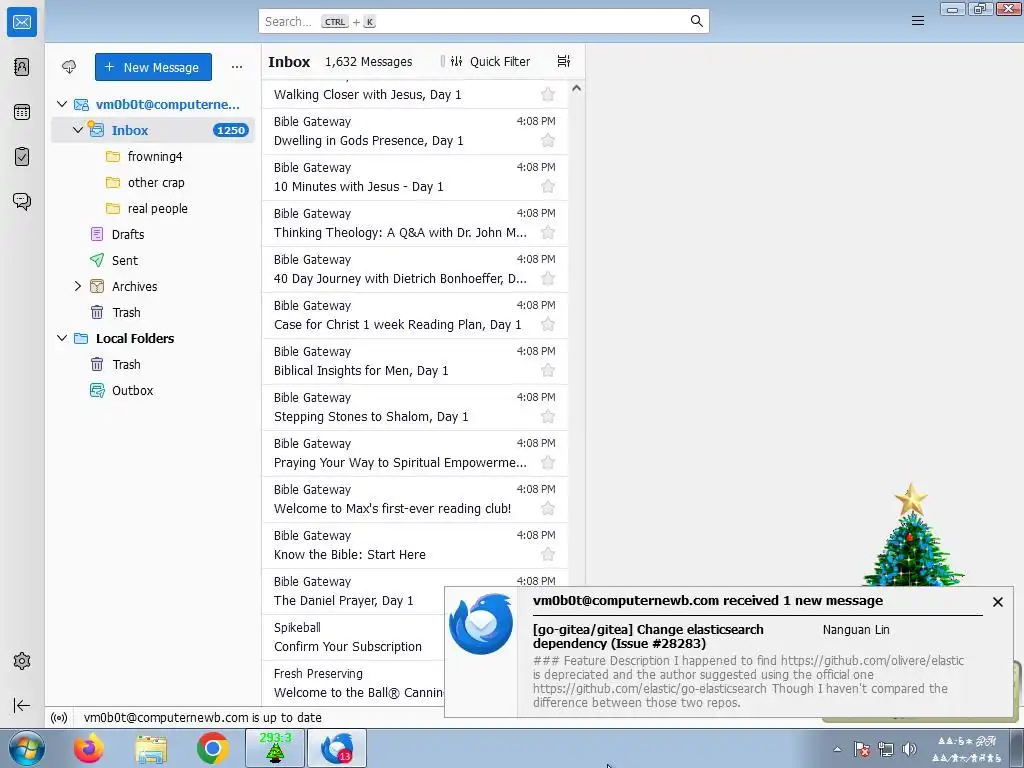Star the Dwelling in Gods Presence message

548,140
